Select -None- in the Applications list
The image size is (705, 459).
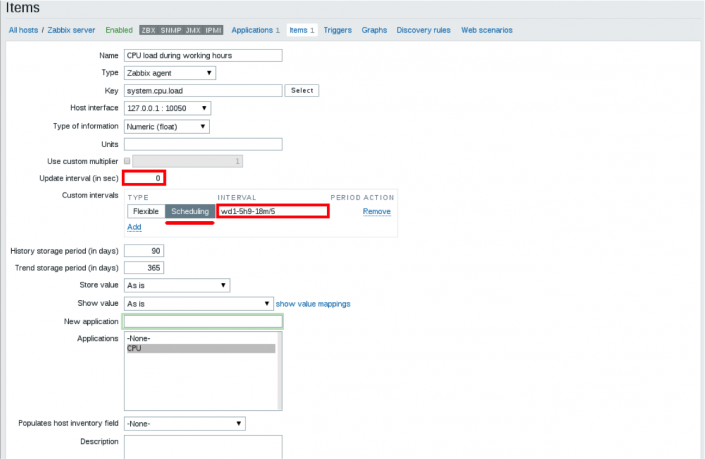click(201, 339)
